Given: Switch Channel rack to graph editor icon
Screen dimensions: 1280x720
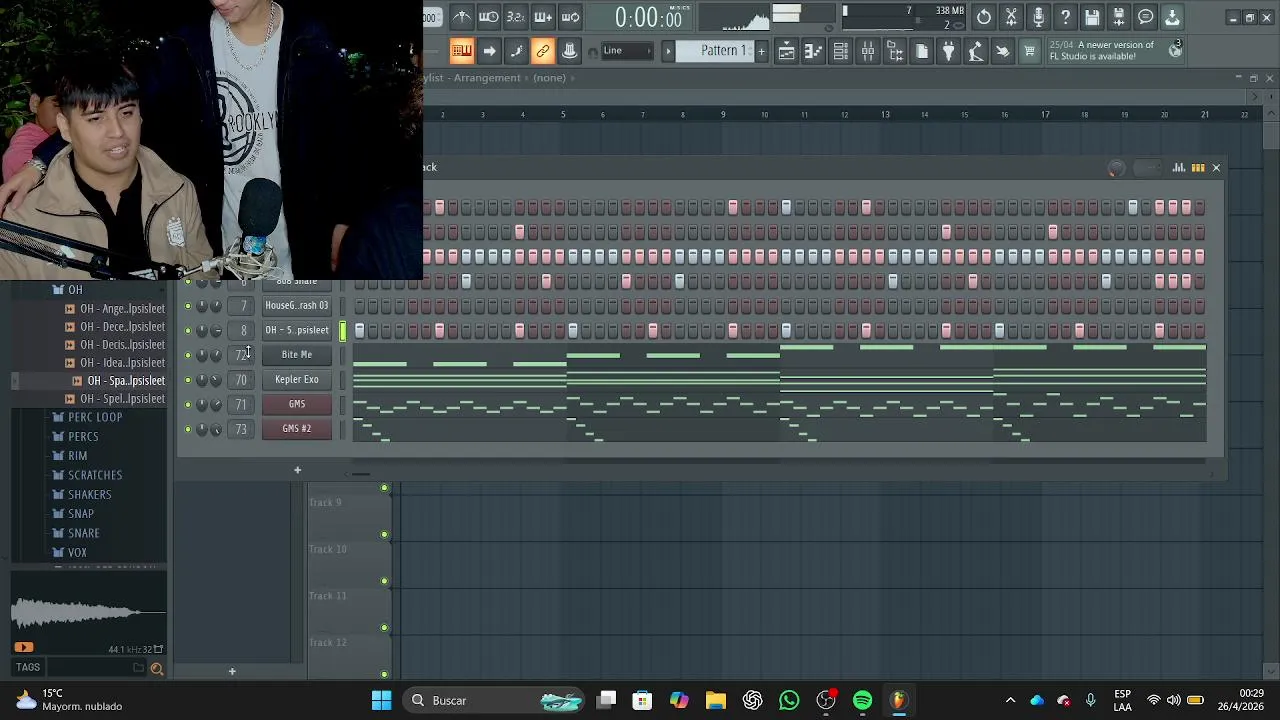Looking at the screenshot, I should [x=1179, y=168].
